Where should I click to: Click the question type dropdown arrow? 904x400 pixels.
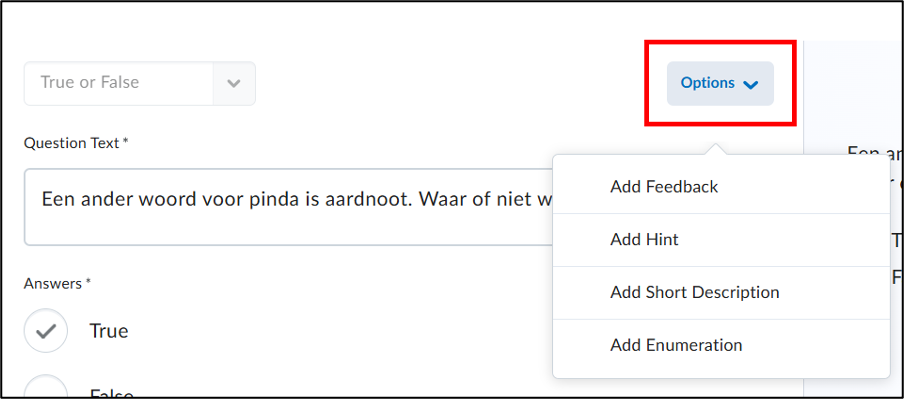click(234, 83)
